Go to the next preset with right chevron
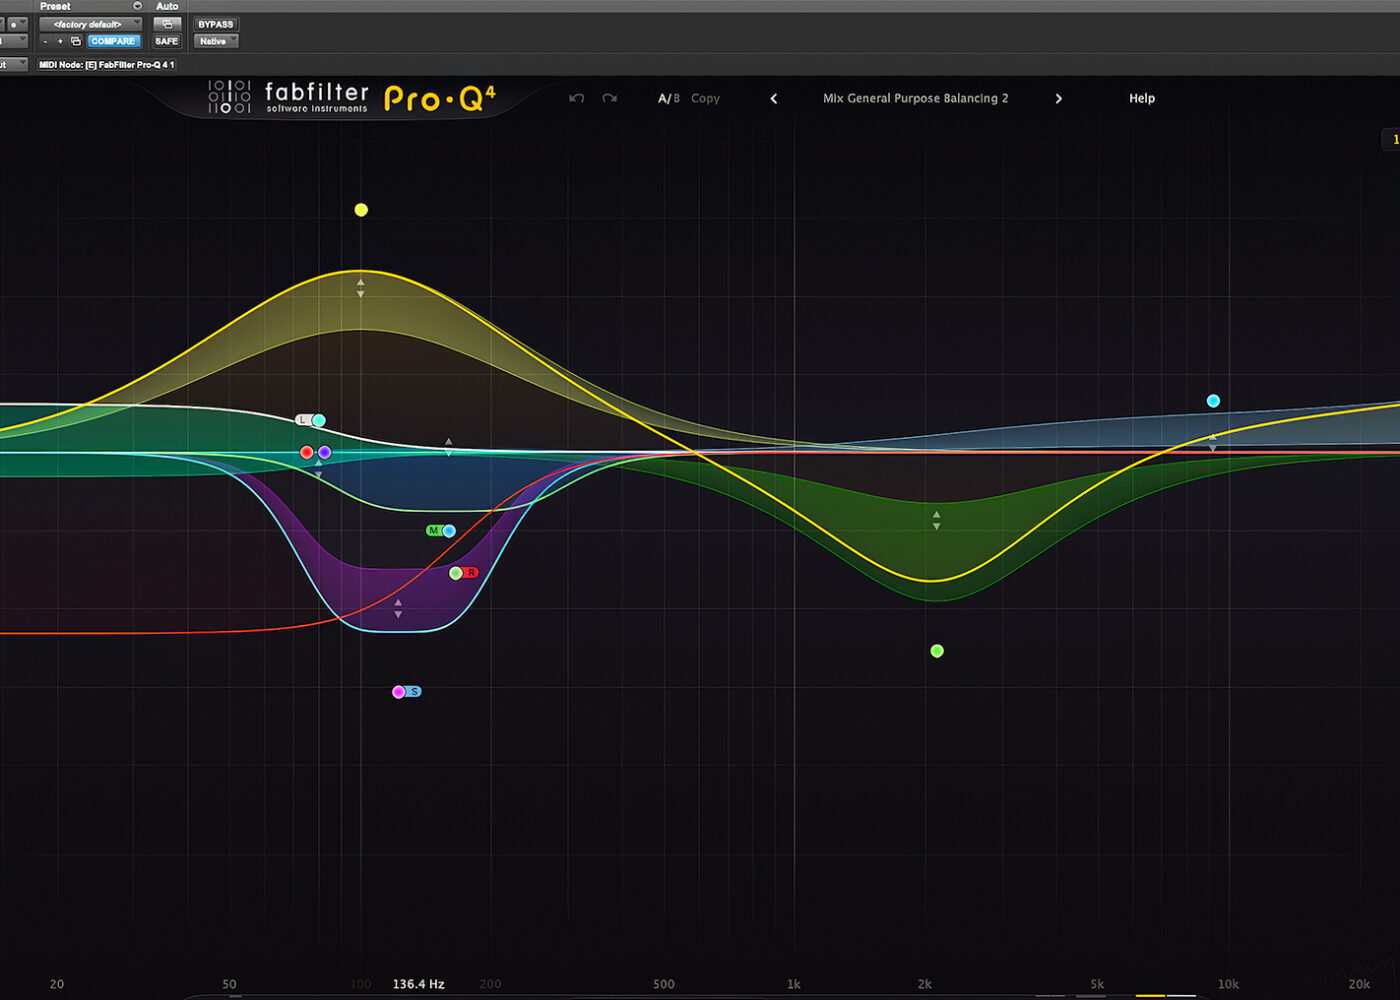The image size is (1400, 1000). pos(1058,98)
